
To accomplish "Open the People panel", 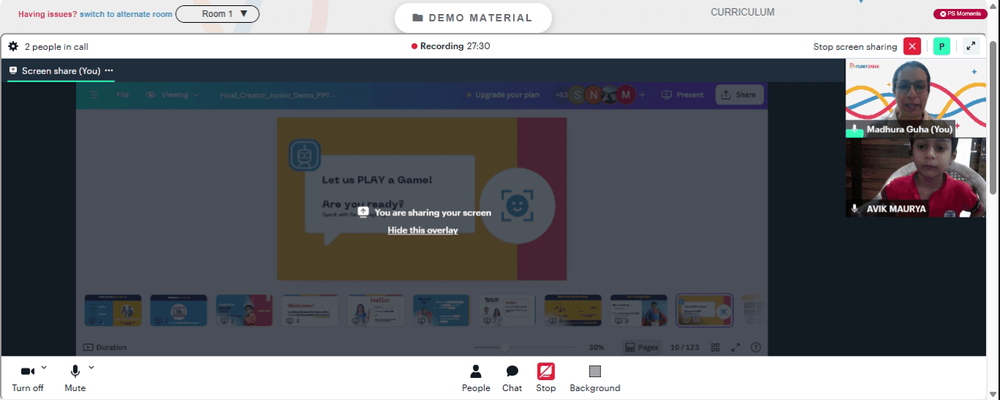I will click(x=476, y=378).
